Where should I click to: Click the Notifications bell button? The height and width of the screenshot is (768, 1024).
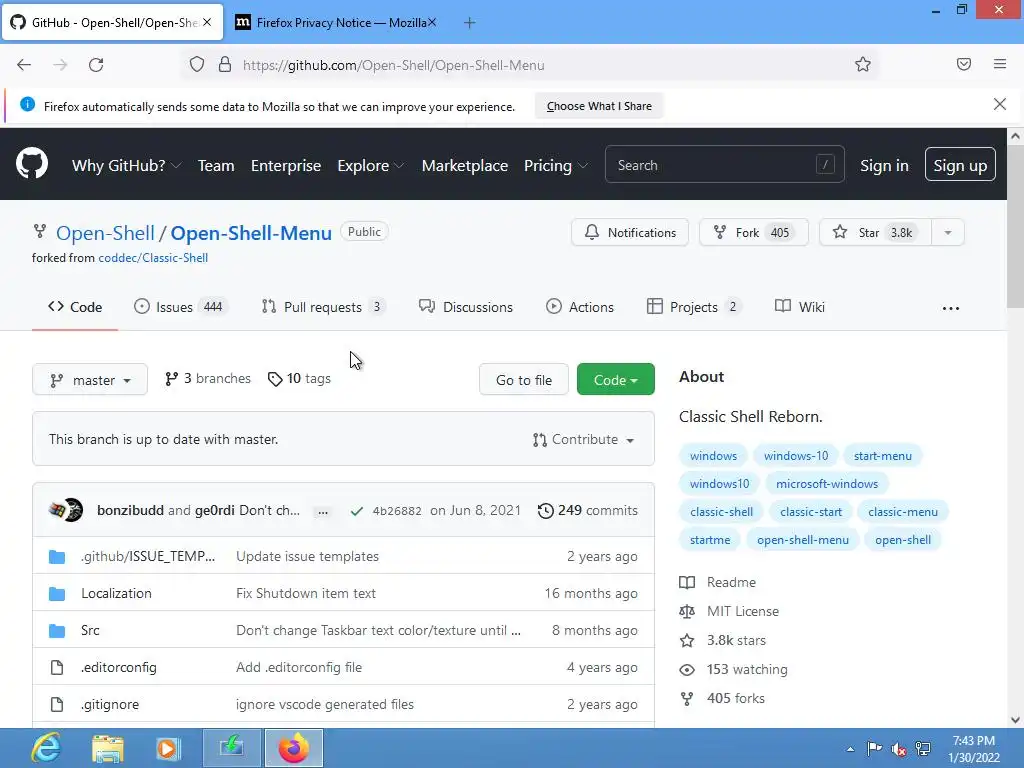tap(630, 232)
